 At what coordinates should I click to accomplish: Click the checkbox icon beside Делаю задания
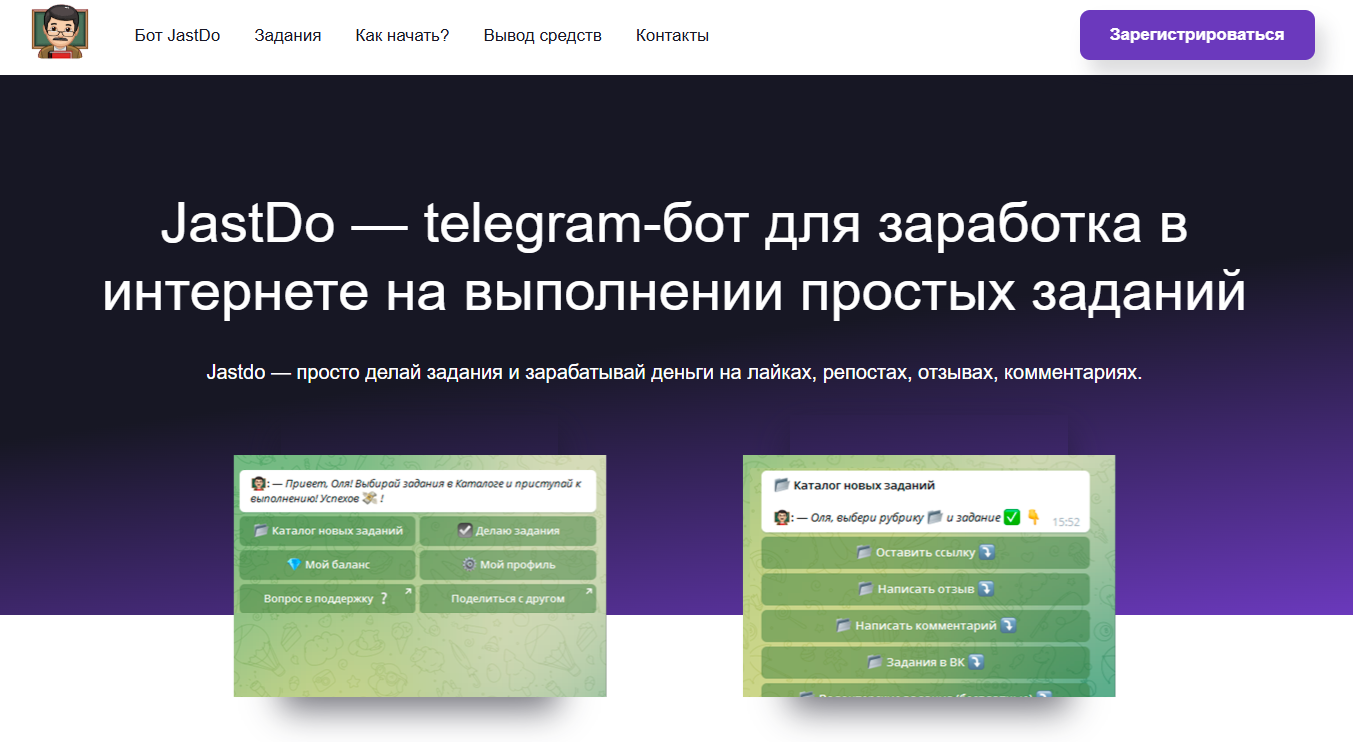464,531
